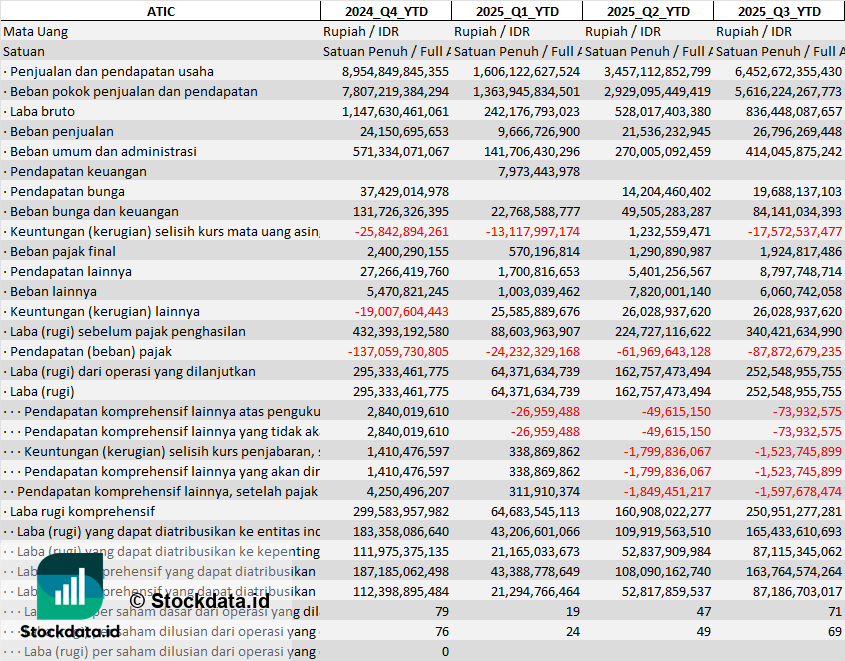The height and width of the screenshot is (661, 845).
Task: Click the 2025_Q2_YTD column header
Action: [647, 11]
